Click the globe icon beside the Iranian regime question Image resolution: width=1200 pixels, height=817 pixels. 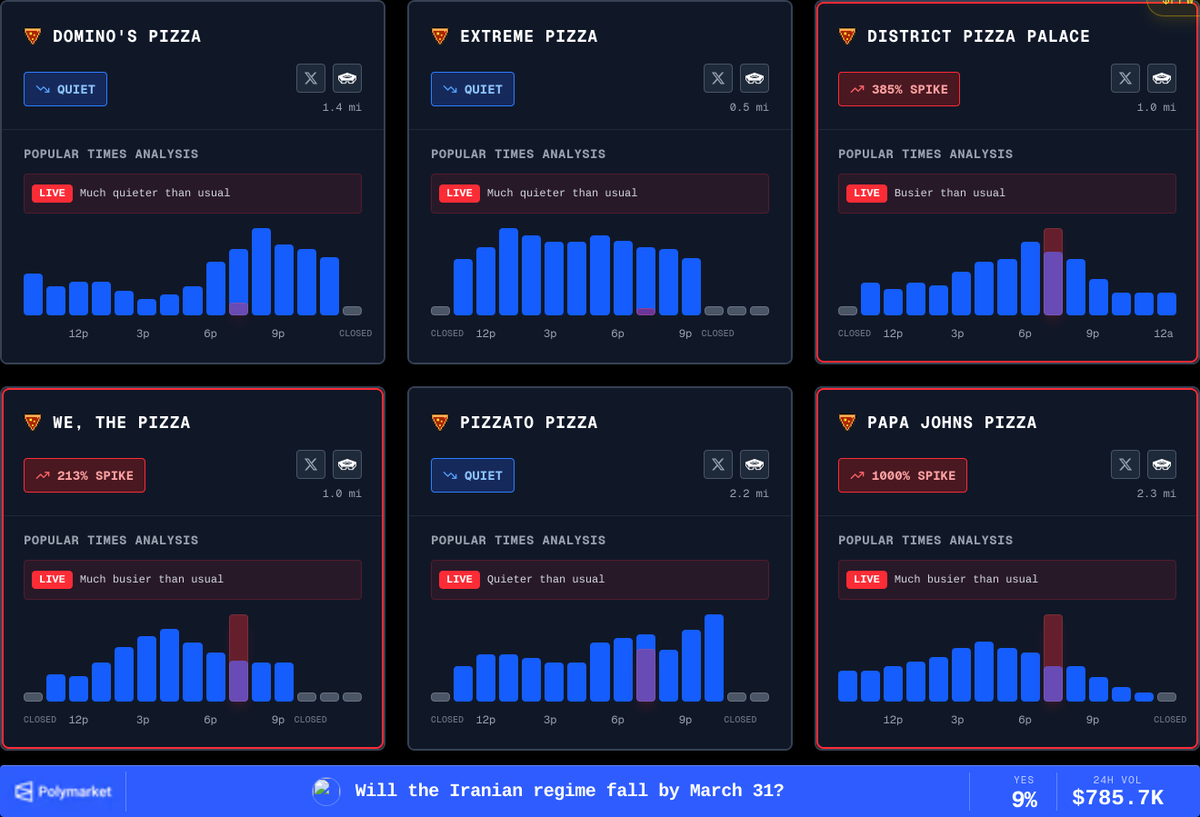(324, 791)
